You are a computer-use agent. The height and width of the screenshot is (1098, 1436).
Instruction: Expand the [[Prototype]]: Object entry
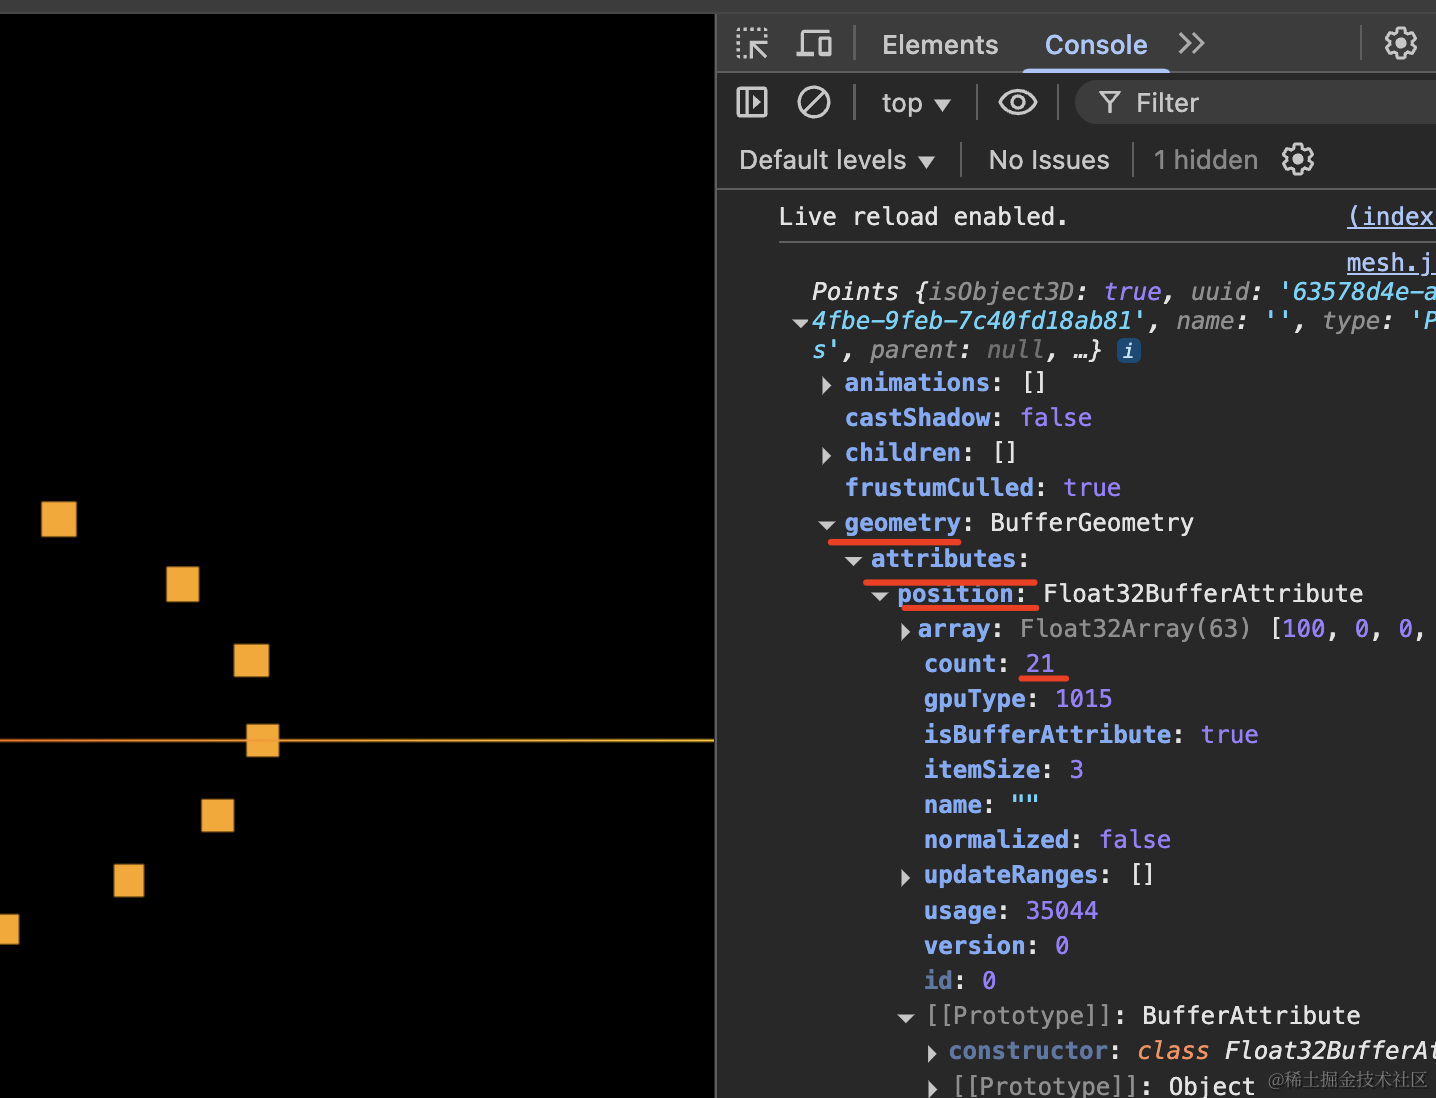tap(932, 1088)
